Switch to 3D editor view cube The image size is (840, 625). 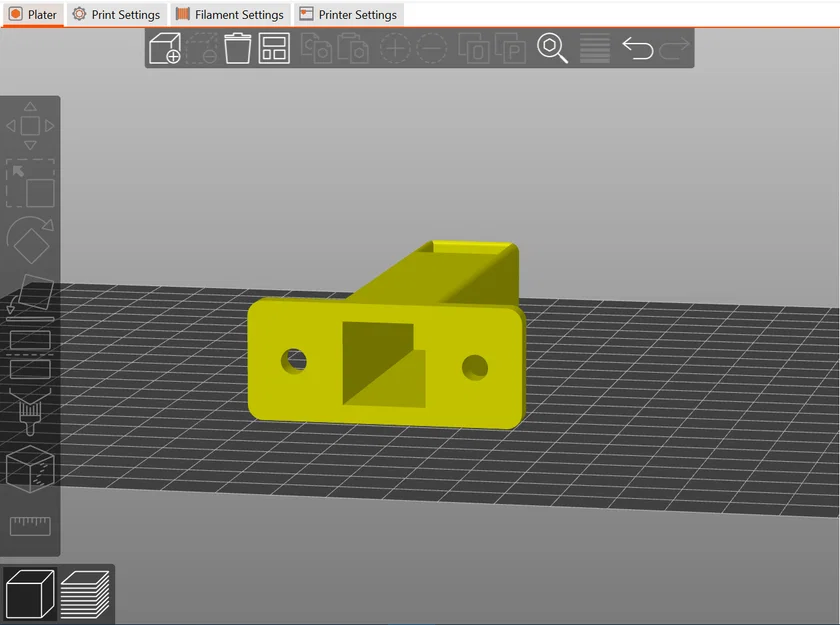30,594
